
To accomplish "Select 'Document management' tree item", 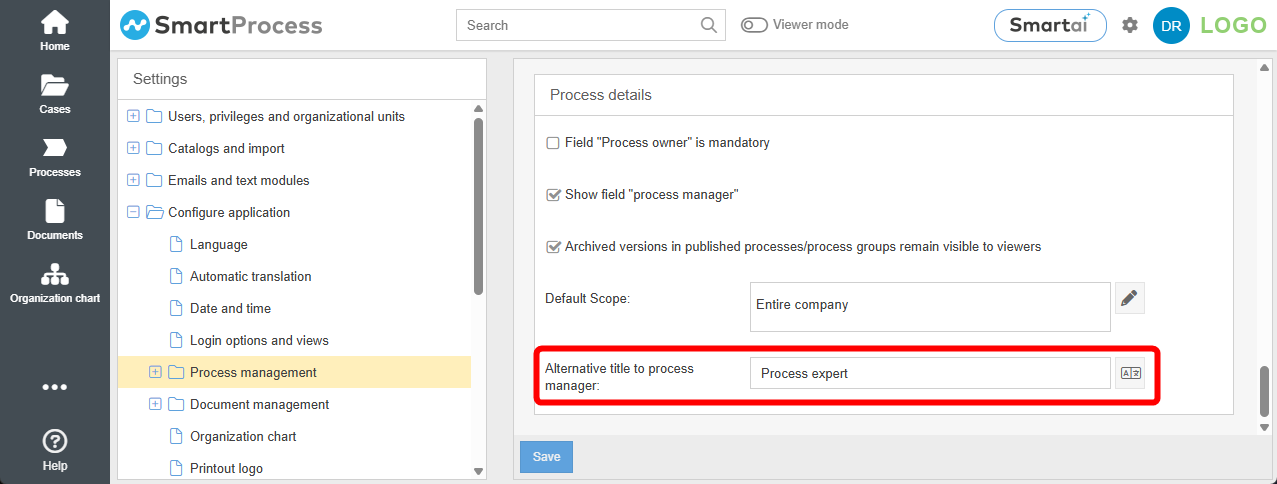I will pyautogui.click(x=259, y=404).
